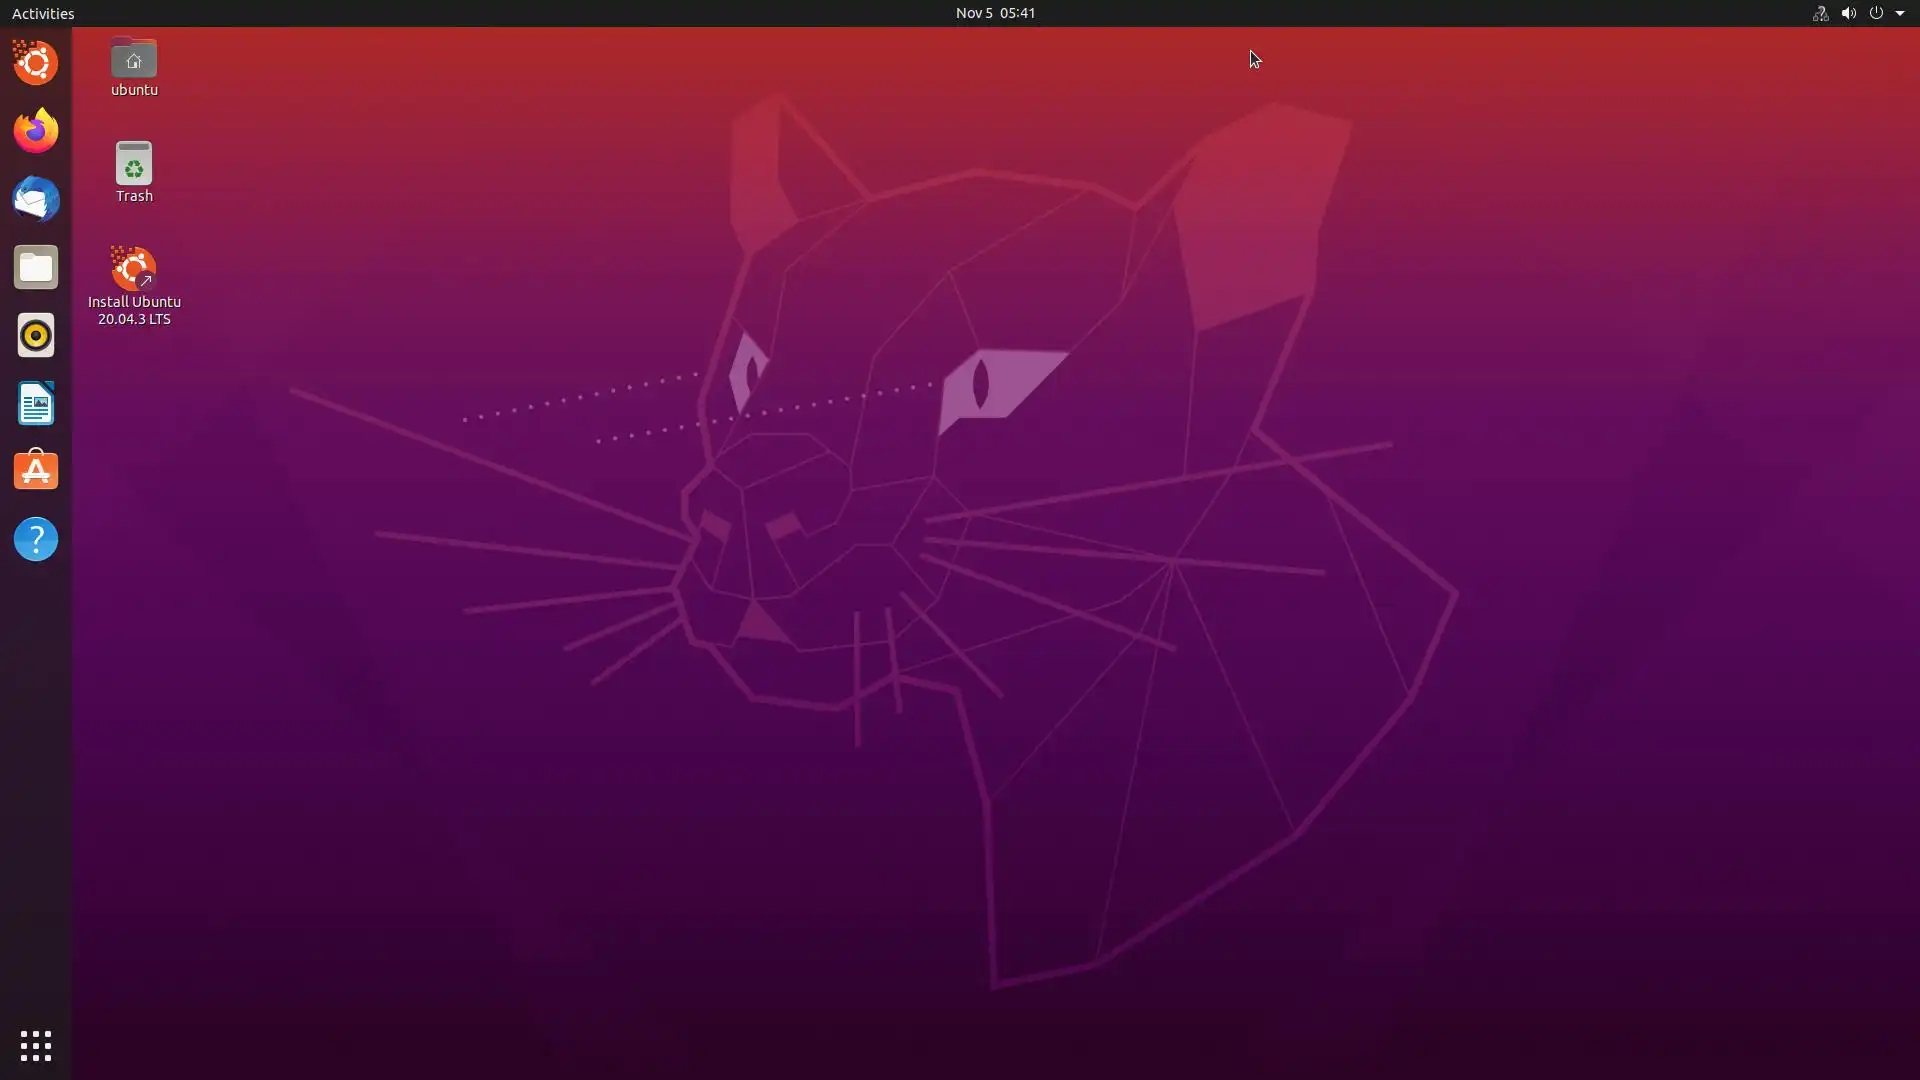Click the volume speaker icon
The height and width of the screenshot is (1080, 1920).
click(1848, 13)
